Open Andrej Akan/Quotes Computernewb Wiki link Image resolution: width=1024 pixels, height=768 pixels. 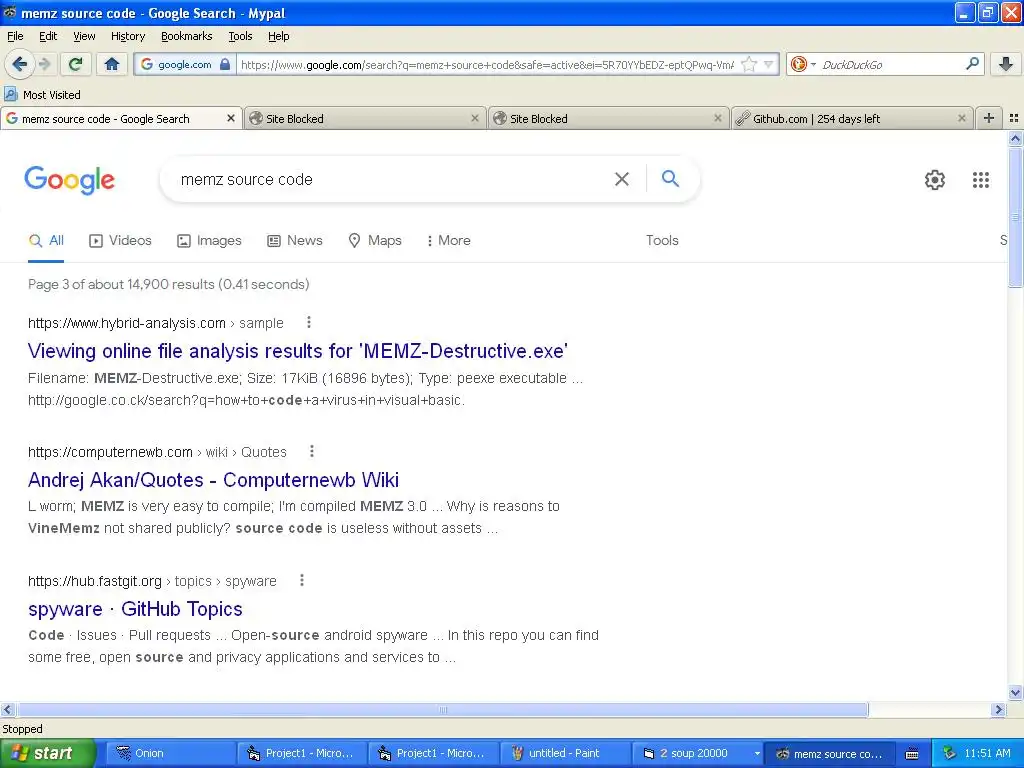click(213, 480)
